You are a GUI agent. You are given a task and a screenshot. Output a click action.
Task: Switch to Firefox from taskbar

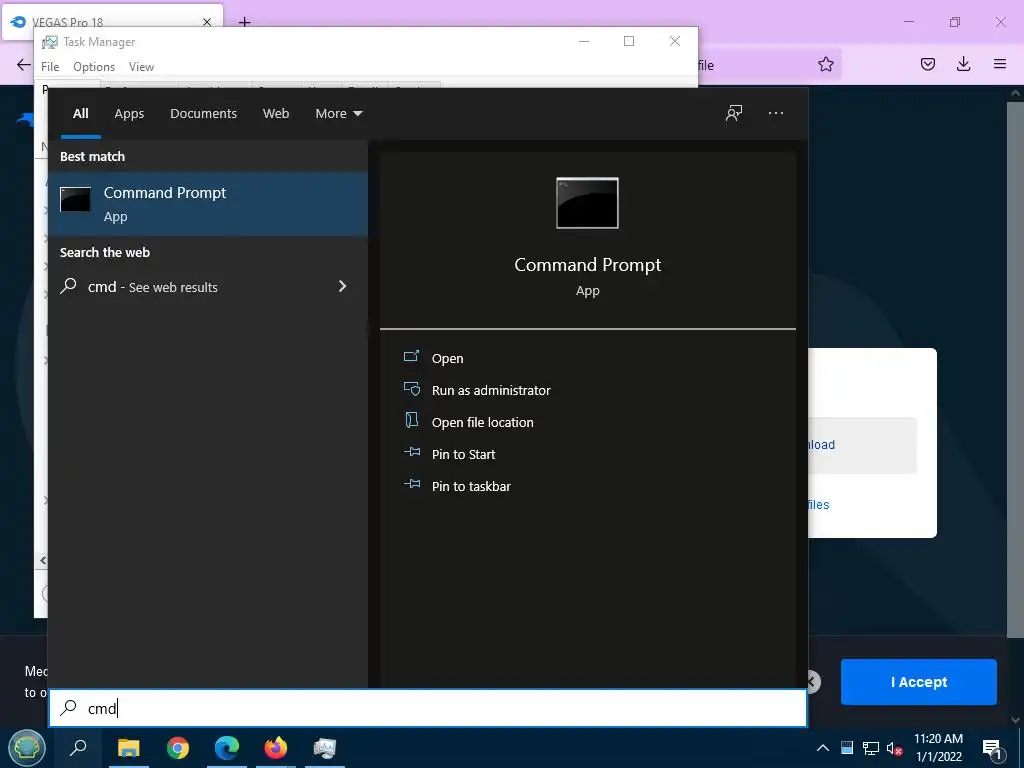(276, 748)
